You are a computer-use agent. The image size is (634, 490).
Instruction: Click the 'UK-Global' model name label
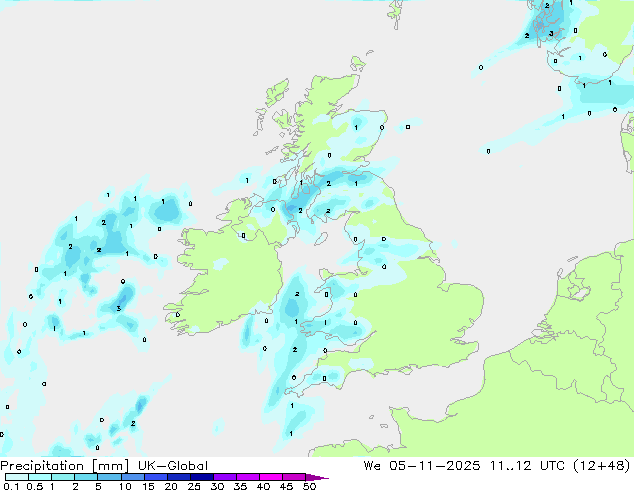coord(173,466)
